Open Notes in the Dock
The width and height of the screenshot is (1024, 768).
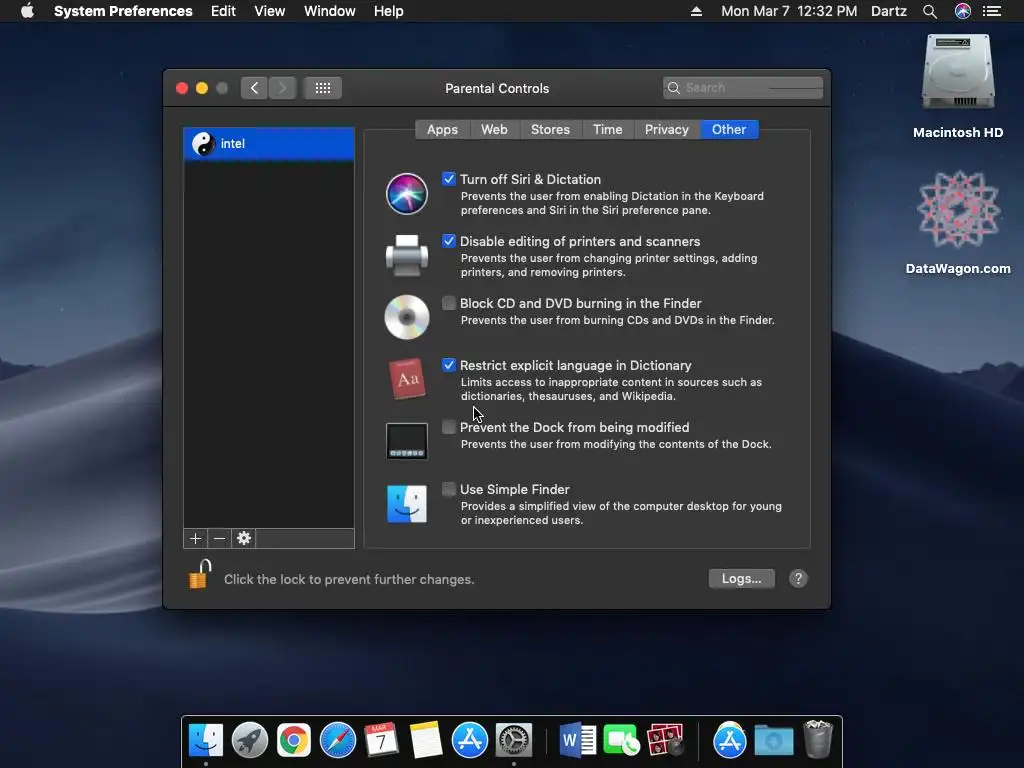[x=426, y=740]
